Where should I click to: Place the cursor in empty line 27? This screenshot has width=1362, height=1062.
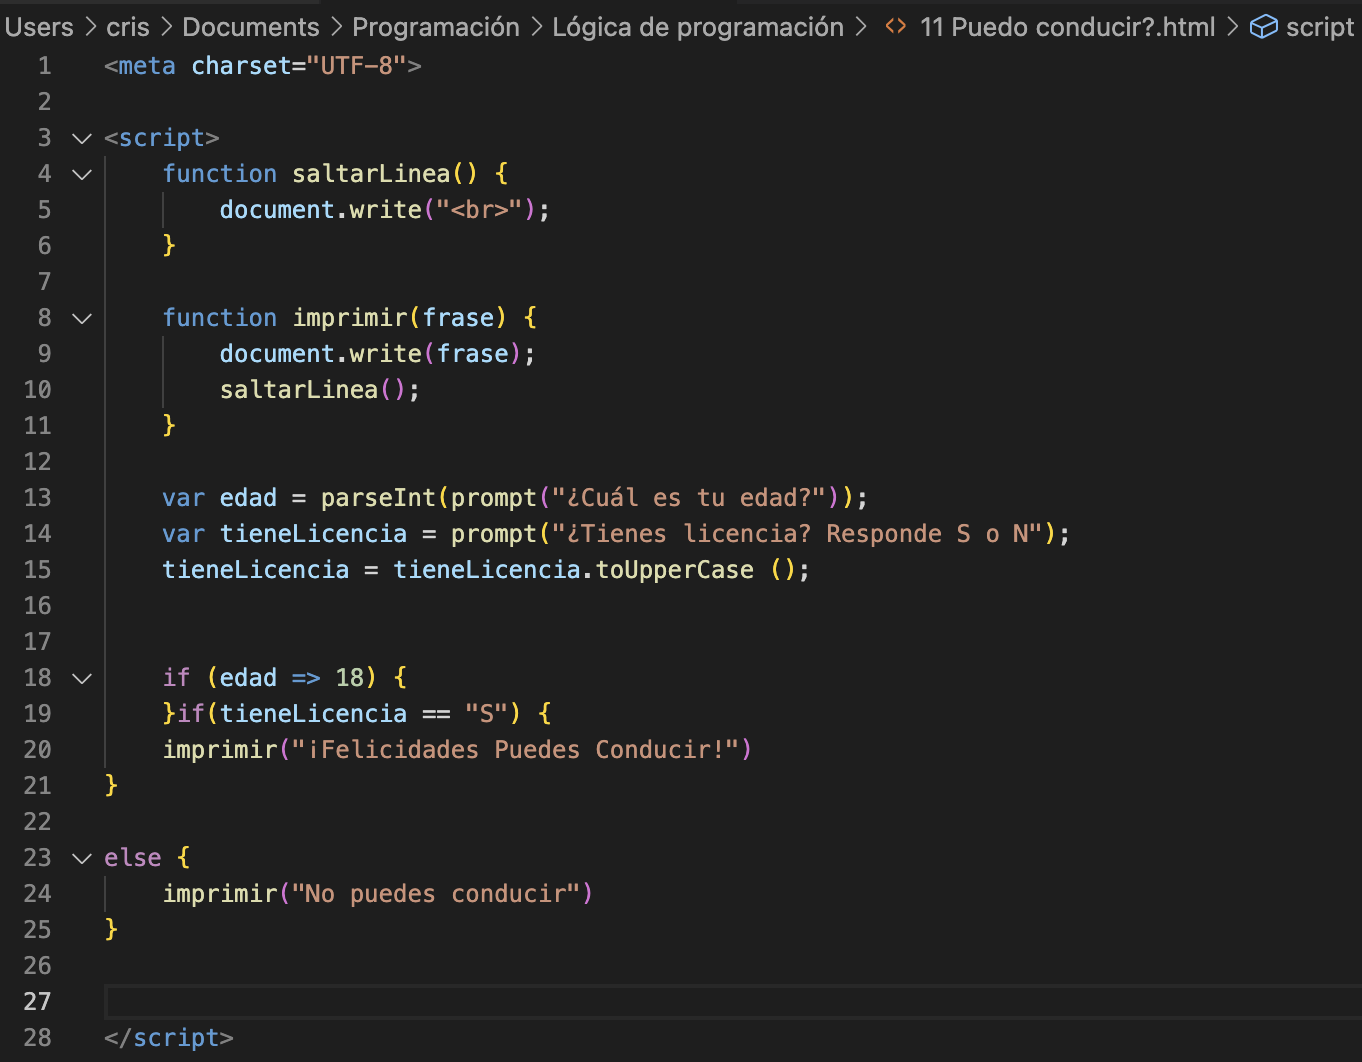733,1002
